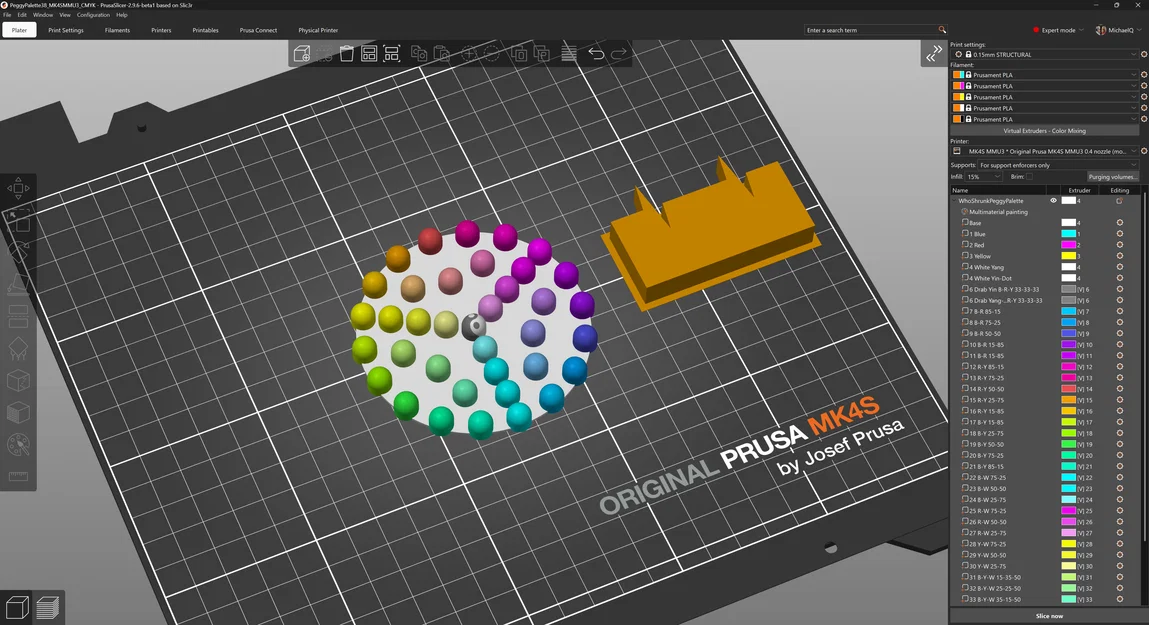Select the Rotate tool in left toolbar
This screenshot has width=1149, height=625.
point(18,252)
